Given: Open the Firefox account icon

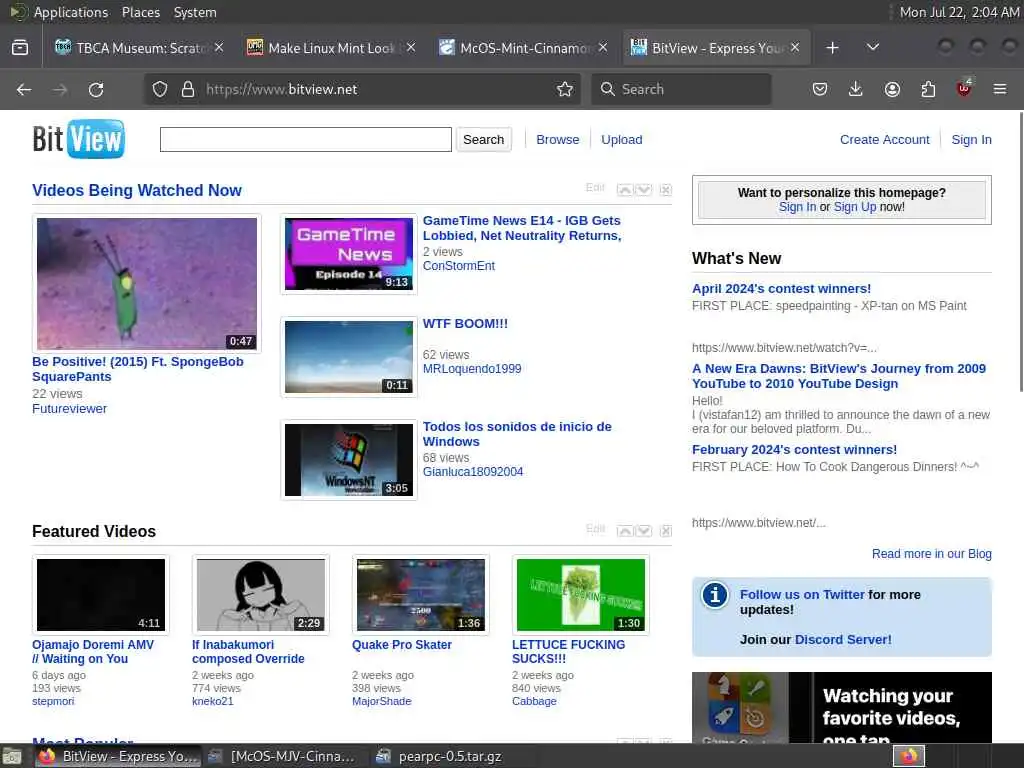Looking at the screenshot, I should 892,89.
